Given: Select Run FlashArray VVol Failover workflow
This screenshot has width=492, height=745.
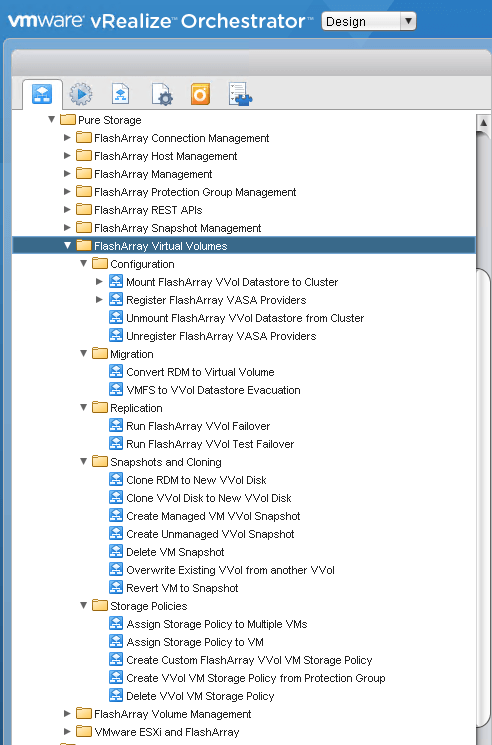Looking at the screenshot, I should coord(198,426).
